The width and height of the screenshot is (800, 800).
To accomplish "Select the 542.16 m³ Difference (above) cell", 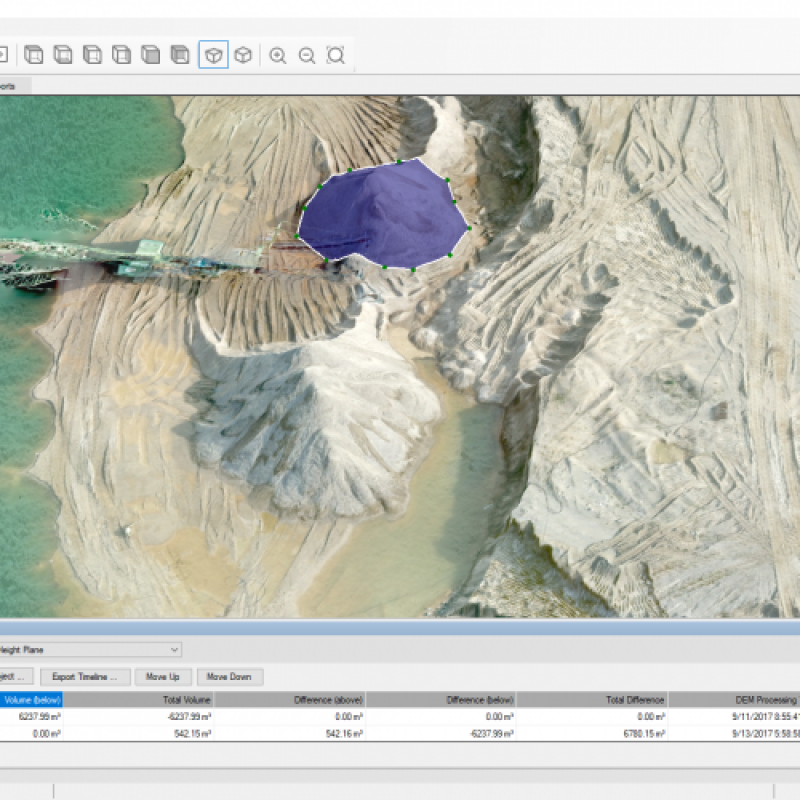I will [290, 734].
